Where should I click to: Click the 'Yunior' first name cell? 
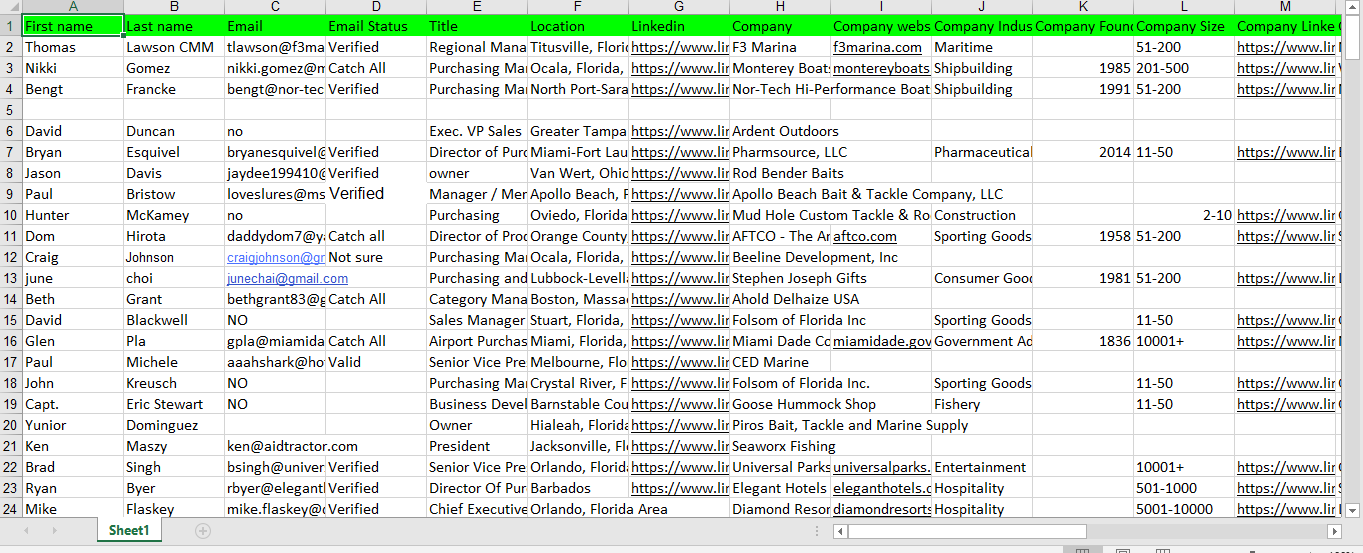[x=73, y=425]
